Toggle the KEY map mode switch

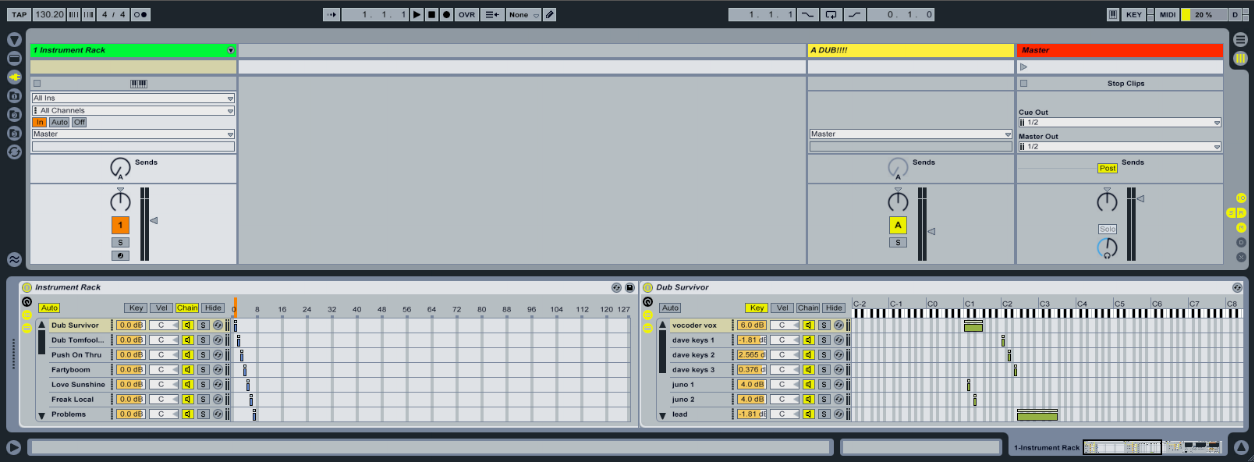(x=1133, y=15)
